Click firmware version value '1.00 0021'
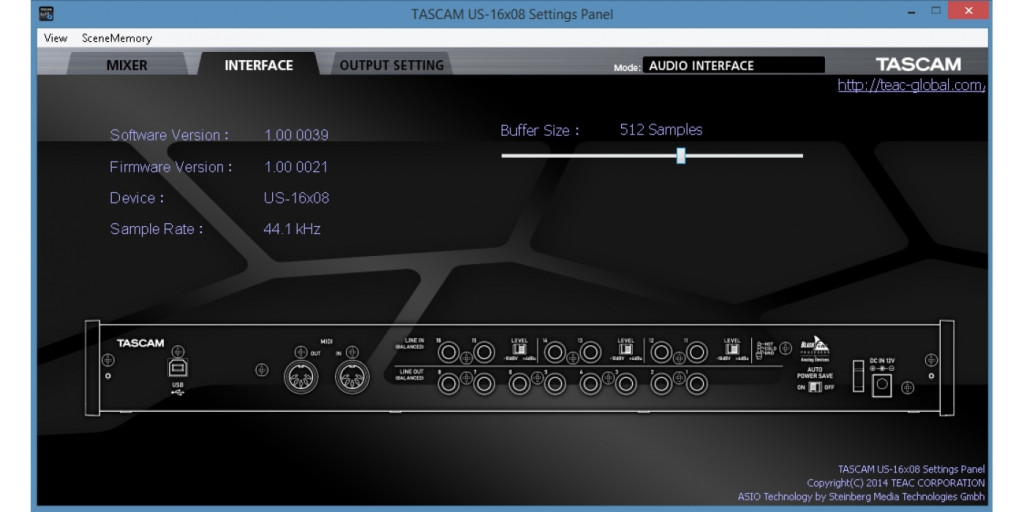This screenshot has height=512, width=1024. (296, 167)
